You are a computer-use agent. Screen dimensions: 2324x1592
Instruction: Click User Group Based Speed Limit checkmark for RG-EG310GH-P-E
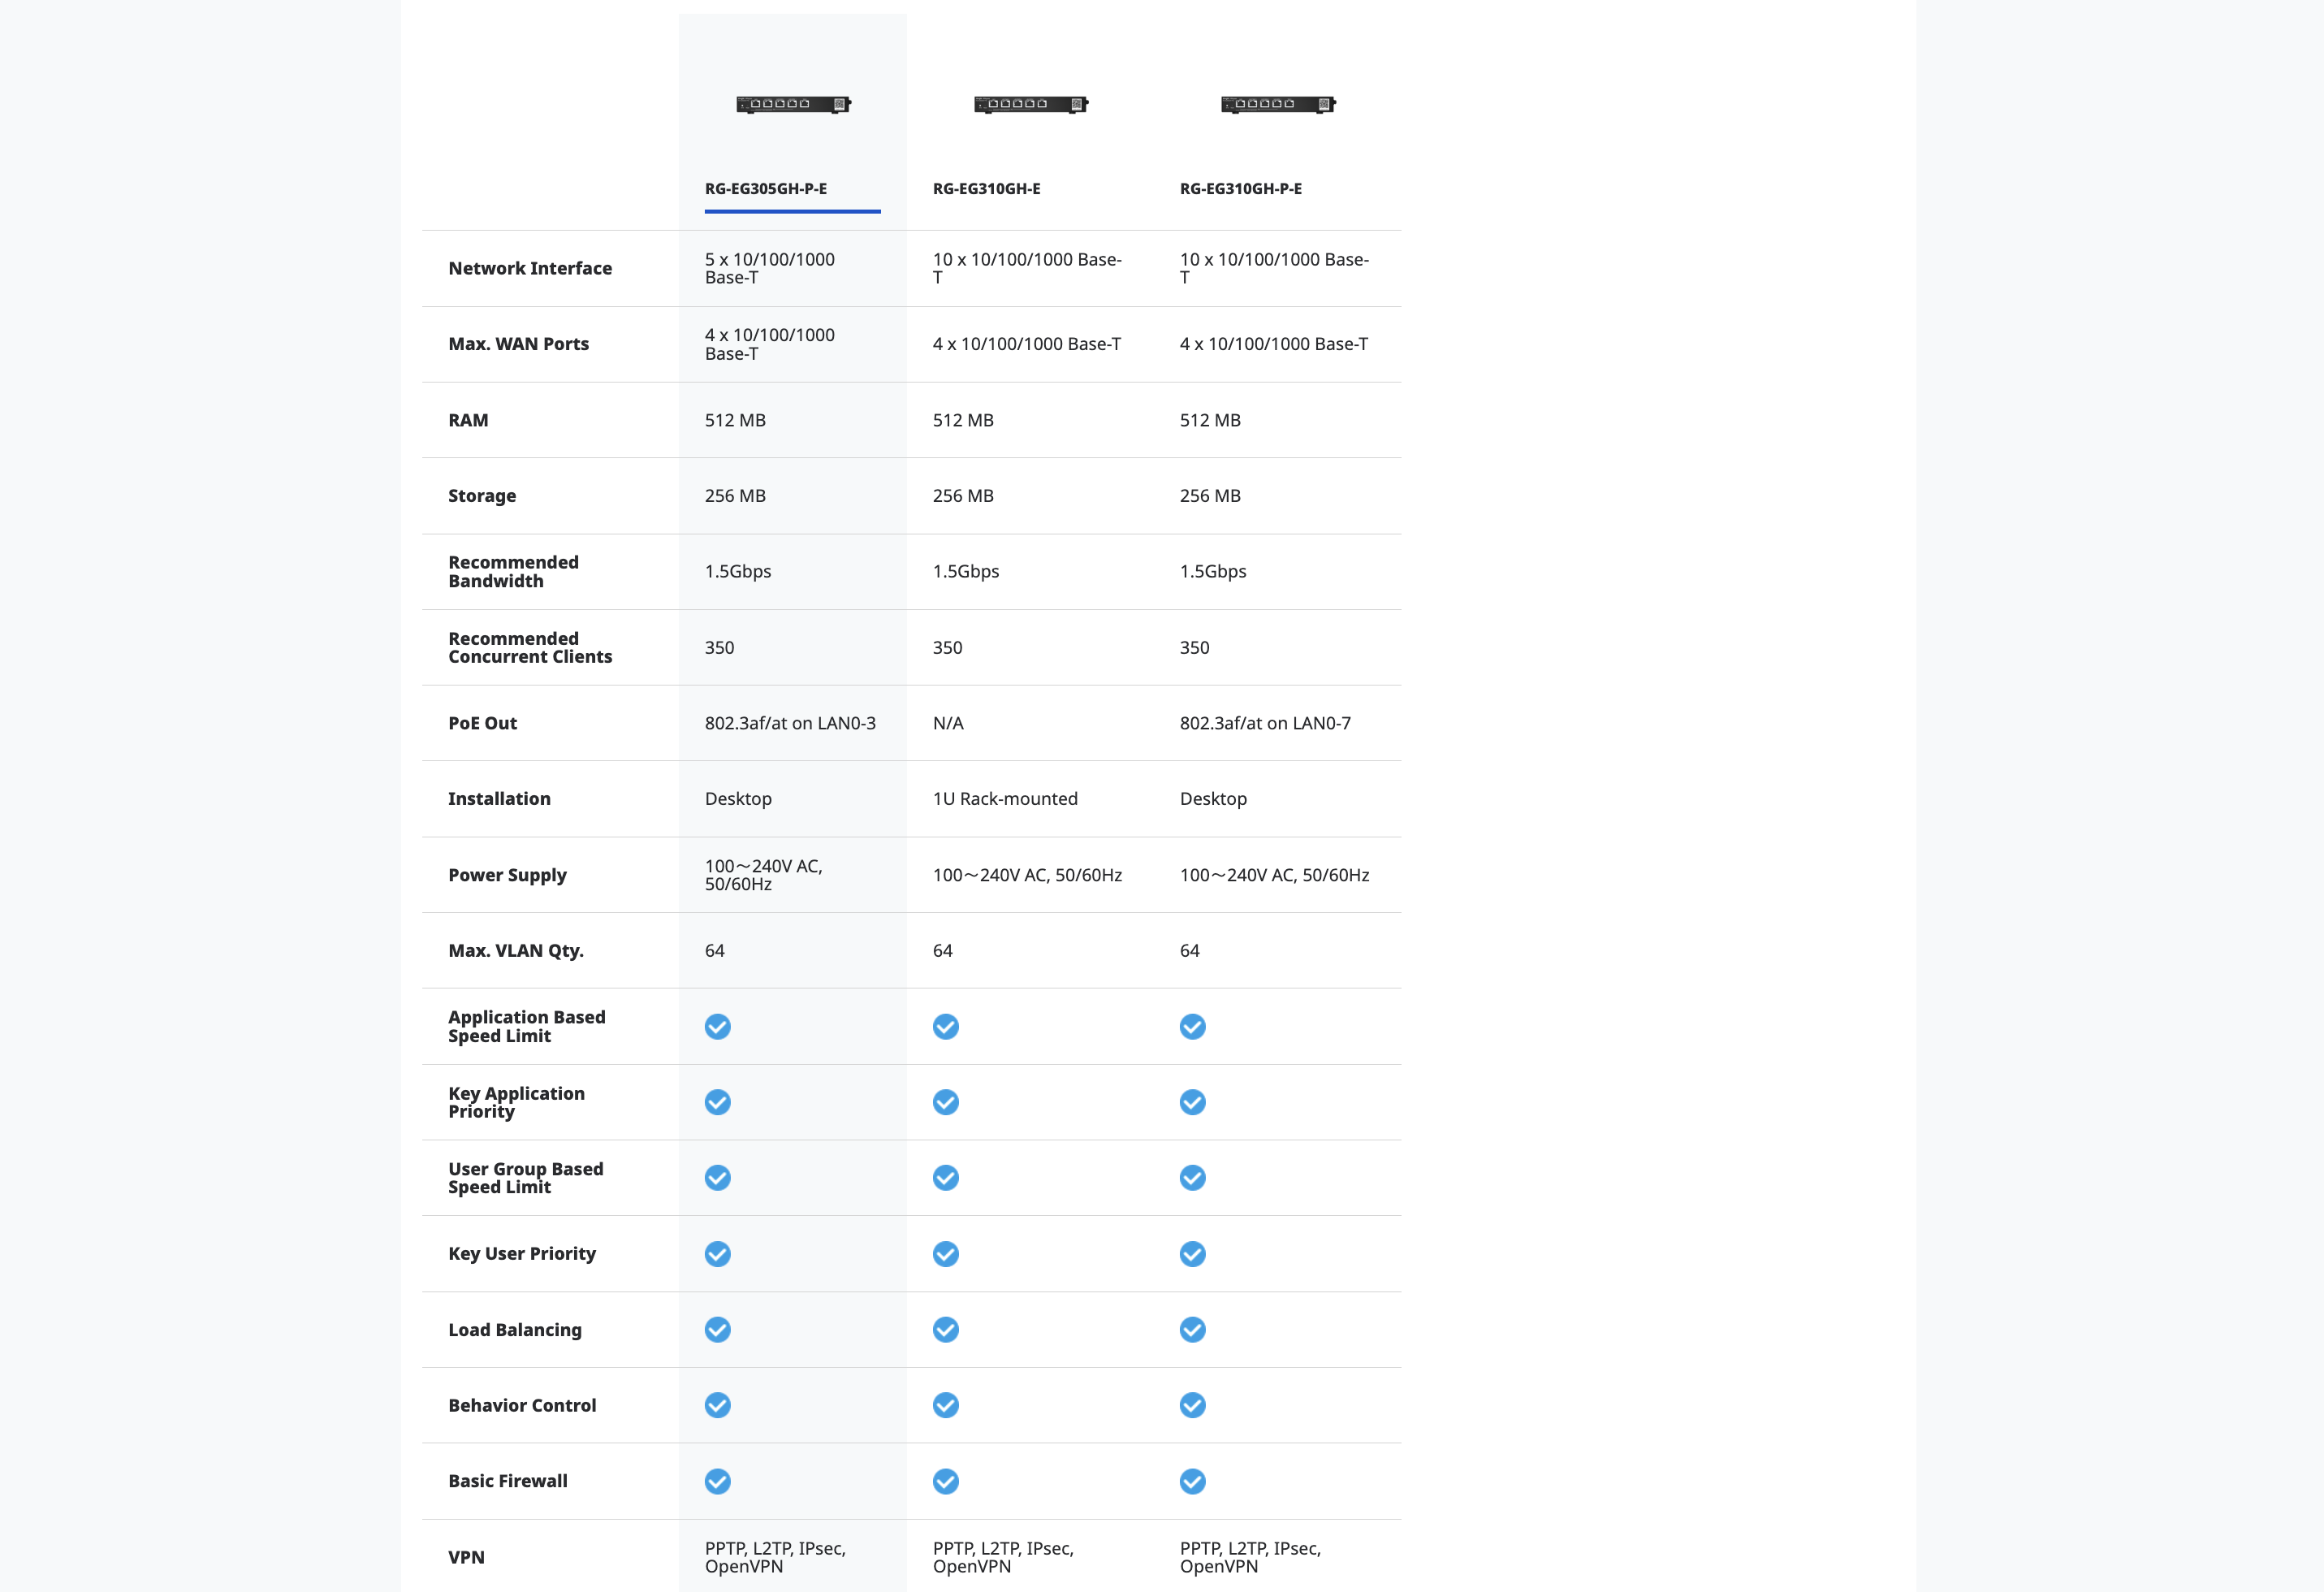(x=1192, y=1178)
